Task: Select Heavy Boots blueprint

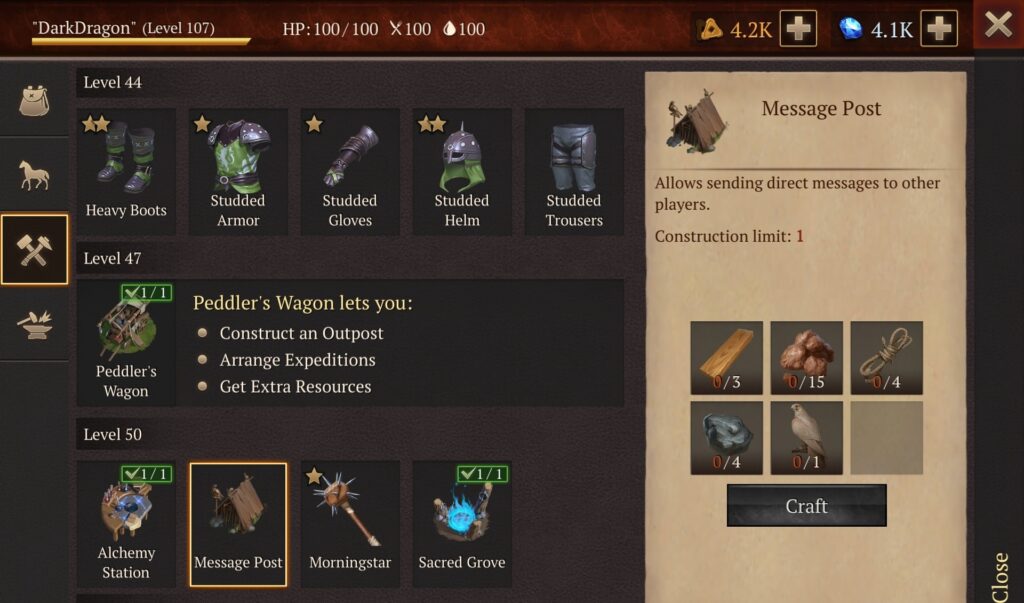Action: tap(126, 172)
